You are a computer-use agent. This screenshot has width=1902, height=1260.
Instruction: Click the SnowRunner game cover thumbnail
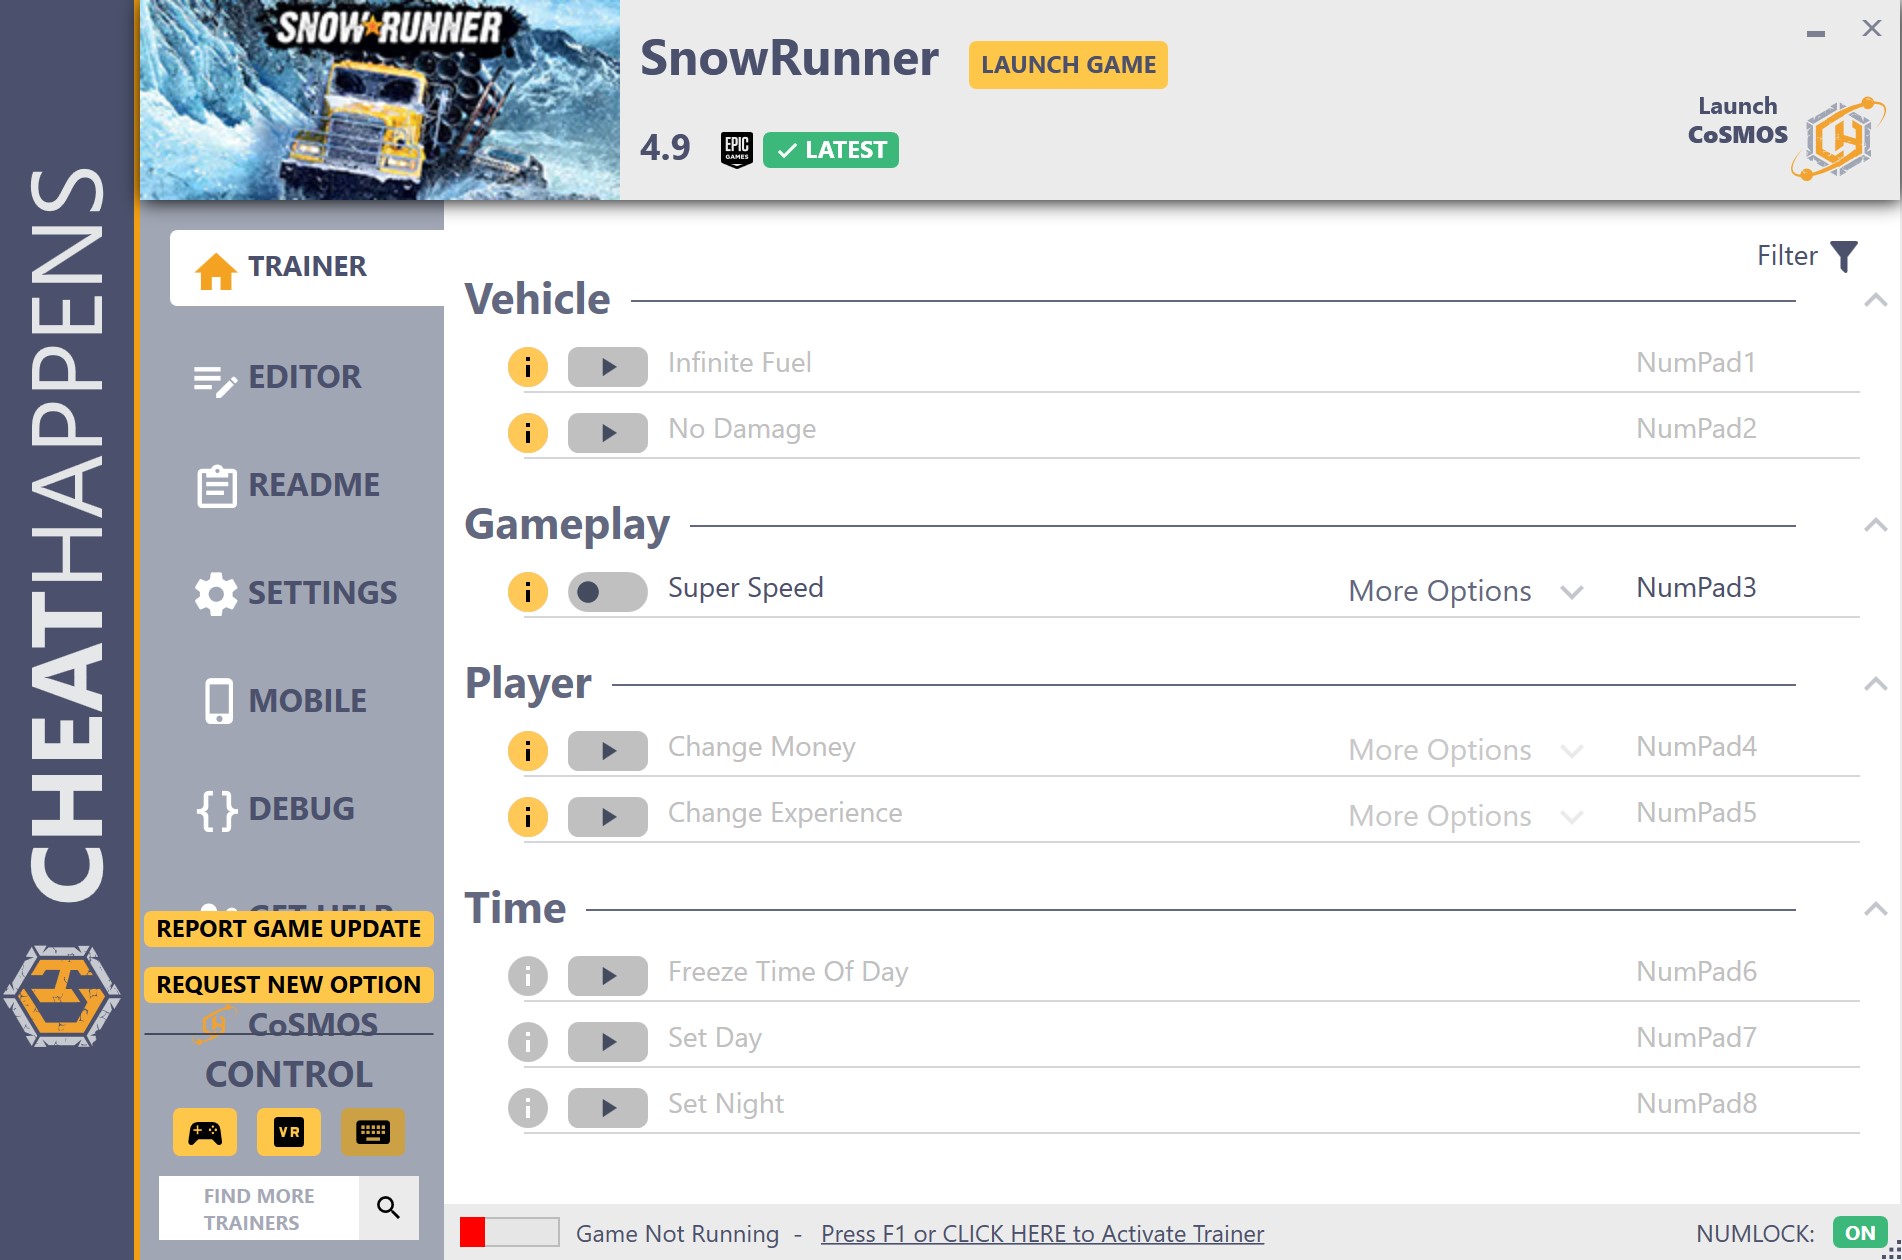coord(380,100)
